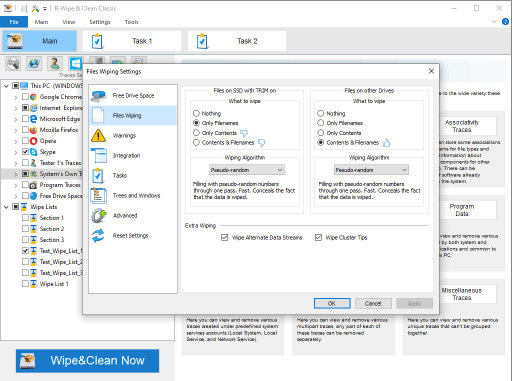
Task: Open help via the blue question mark icon
Action: 505,22
